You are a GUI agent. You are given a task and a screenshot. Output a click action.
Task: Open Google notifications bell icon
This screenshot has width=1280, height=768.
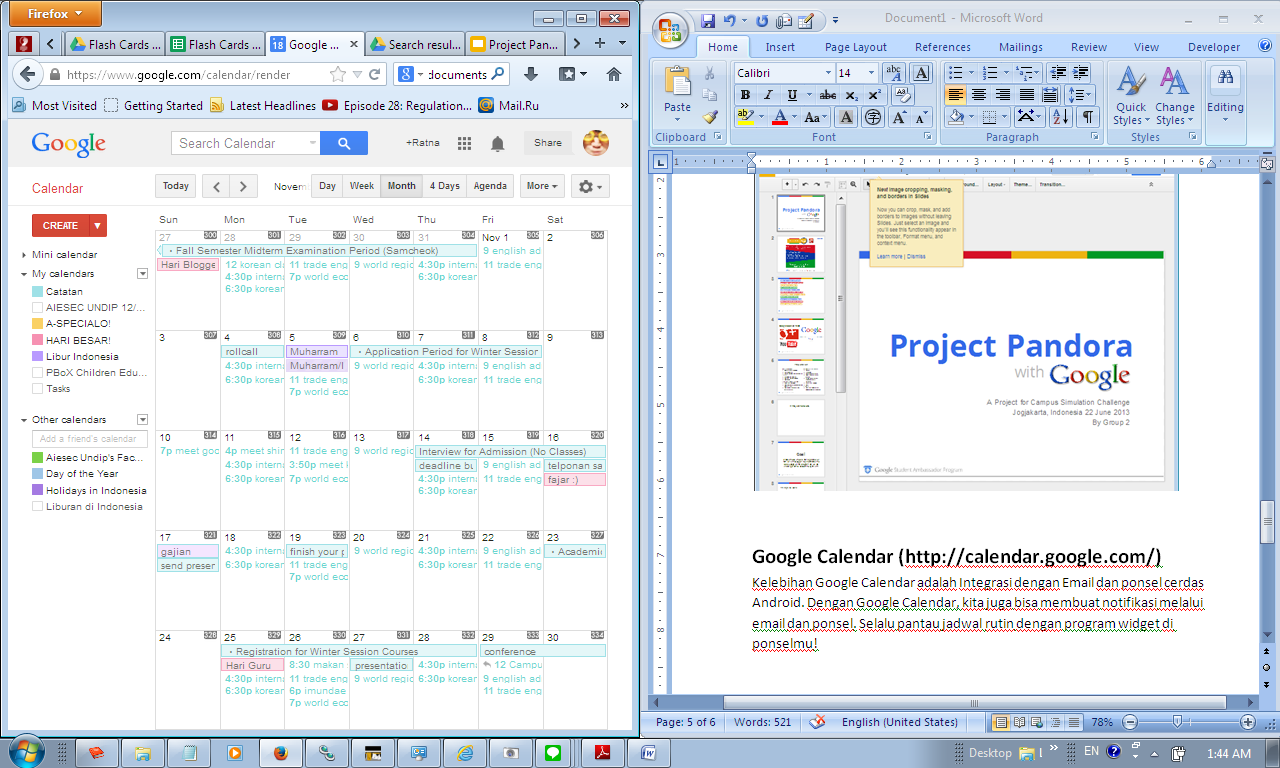(497, 143)
